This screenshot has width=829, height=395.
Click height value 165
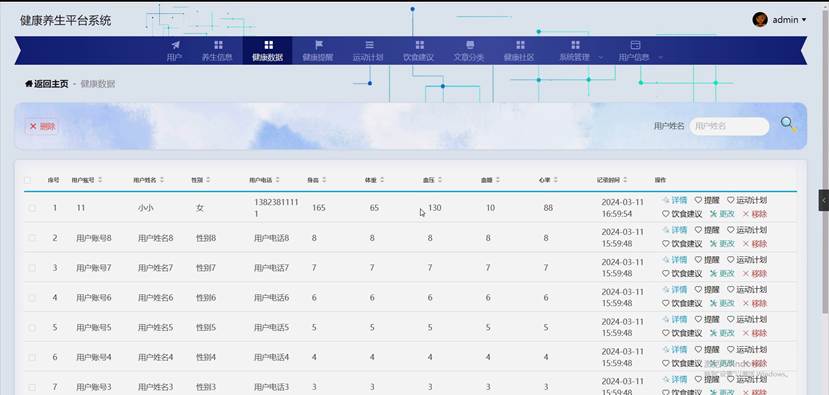coord(318,208)
